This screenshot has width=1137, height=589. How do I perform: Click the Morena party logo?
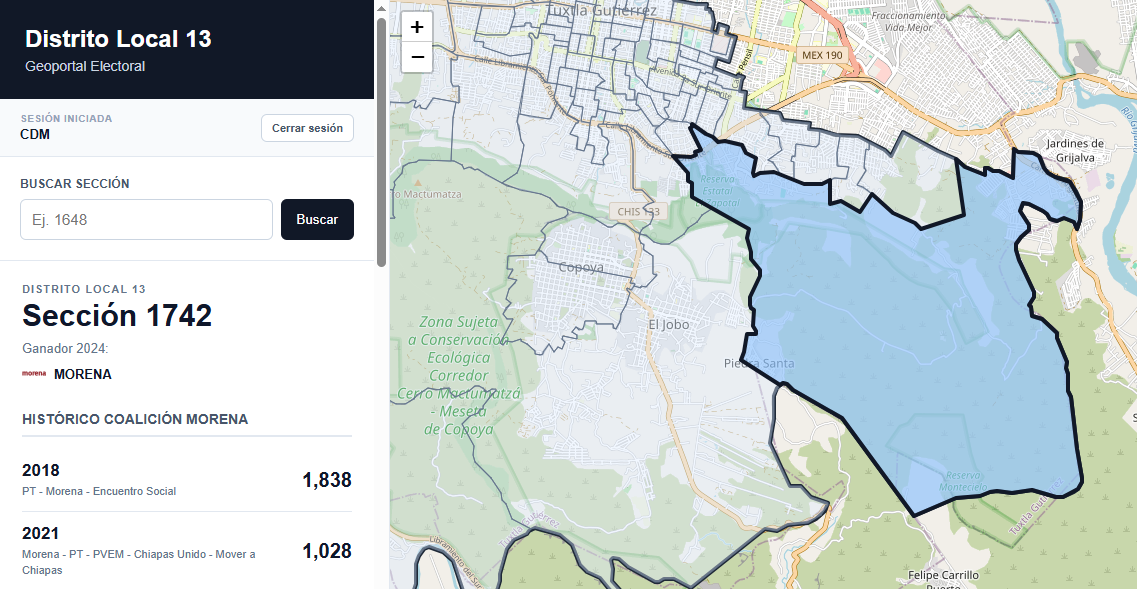click(34, 374)
